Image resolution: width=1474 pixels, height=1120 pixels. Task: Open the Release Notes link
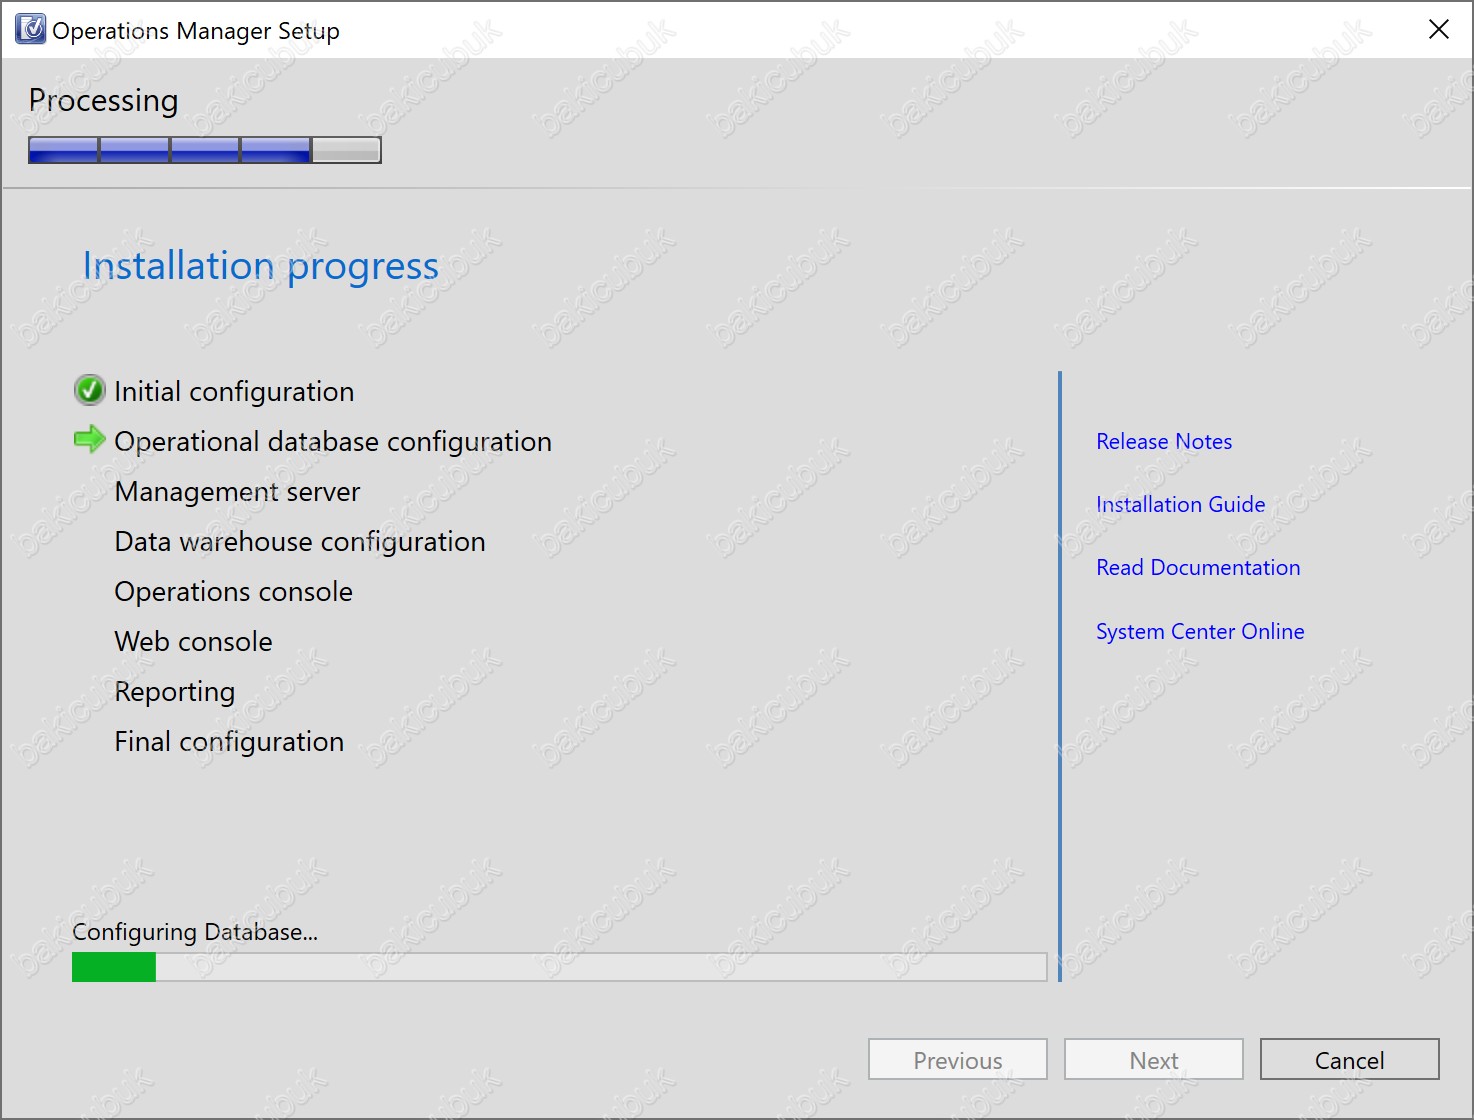1164,441
